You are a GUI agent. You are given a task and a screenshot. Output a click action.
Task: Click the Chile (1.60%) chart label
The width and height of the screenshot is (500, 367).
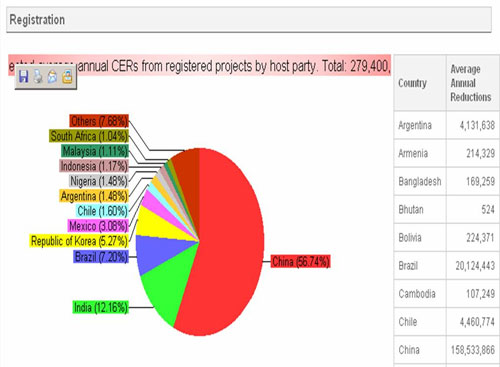[x=102, y=211]
